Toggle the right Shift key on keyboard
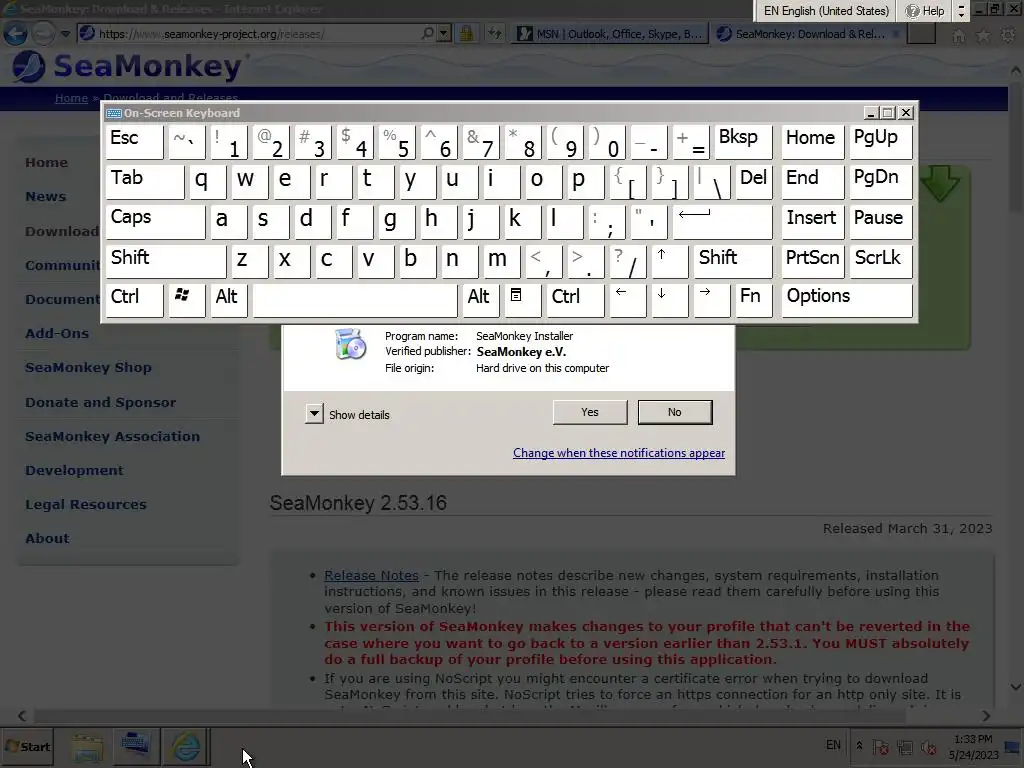Viewport: 1024px width, 768px height. tap(733, 261)
